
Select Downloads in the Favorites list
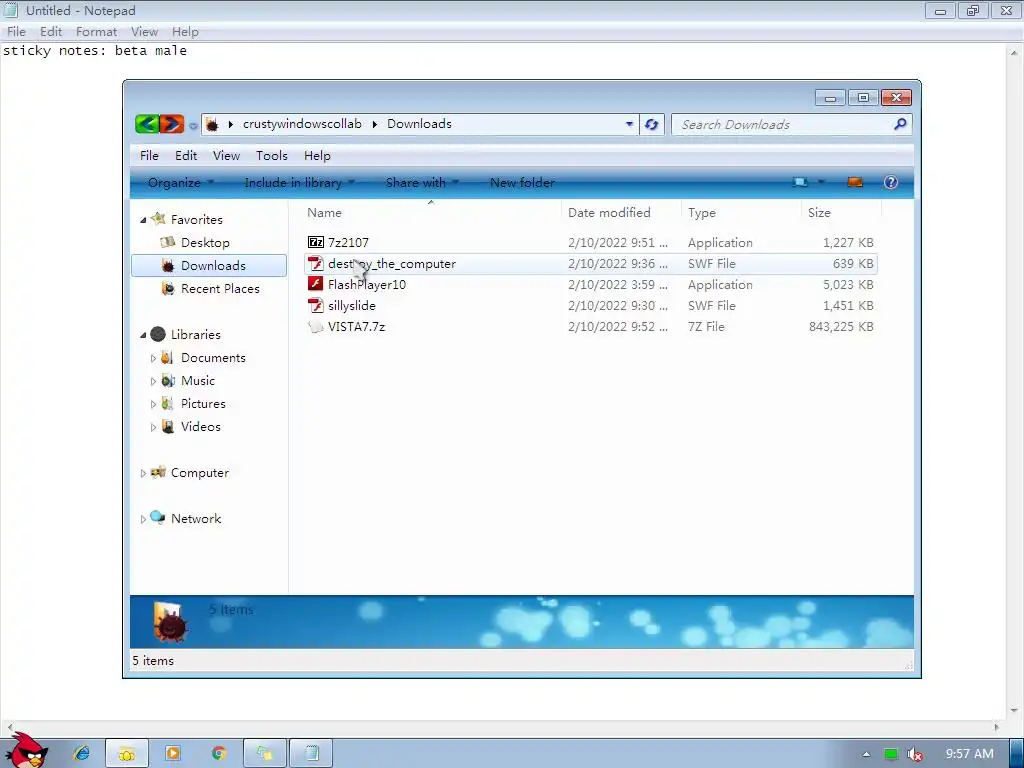coord(209,265)
